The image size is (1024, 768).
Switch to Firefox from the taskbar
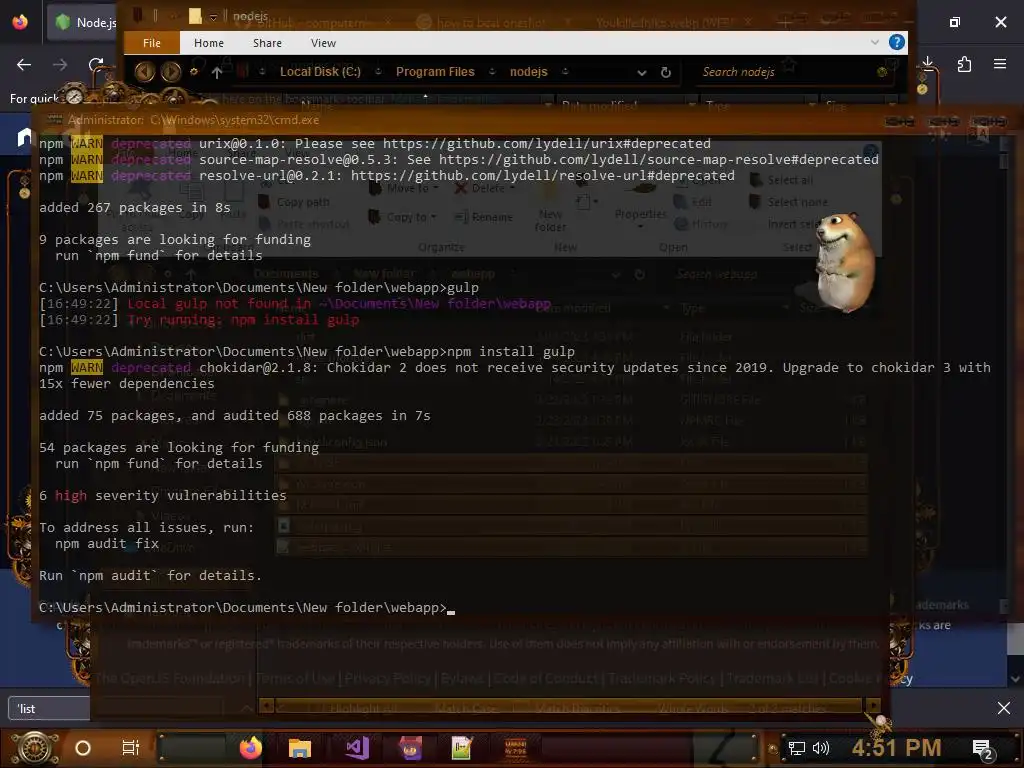coord(250,748)
